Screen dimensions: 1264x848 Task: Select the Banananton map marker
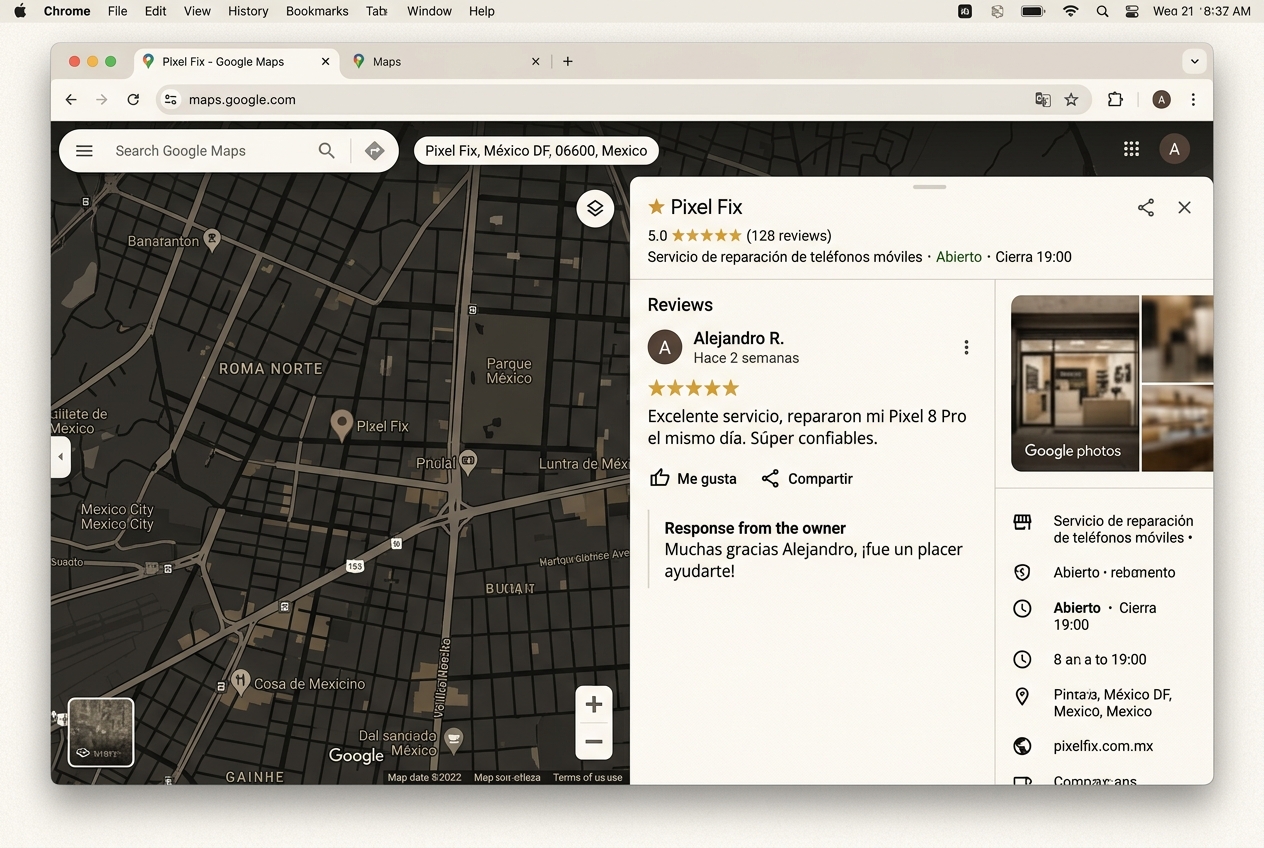(212, 239)
